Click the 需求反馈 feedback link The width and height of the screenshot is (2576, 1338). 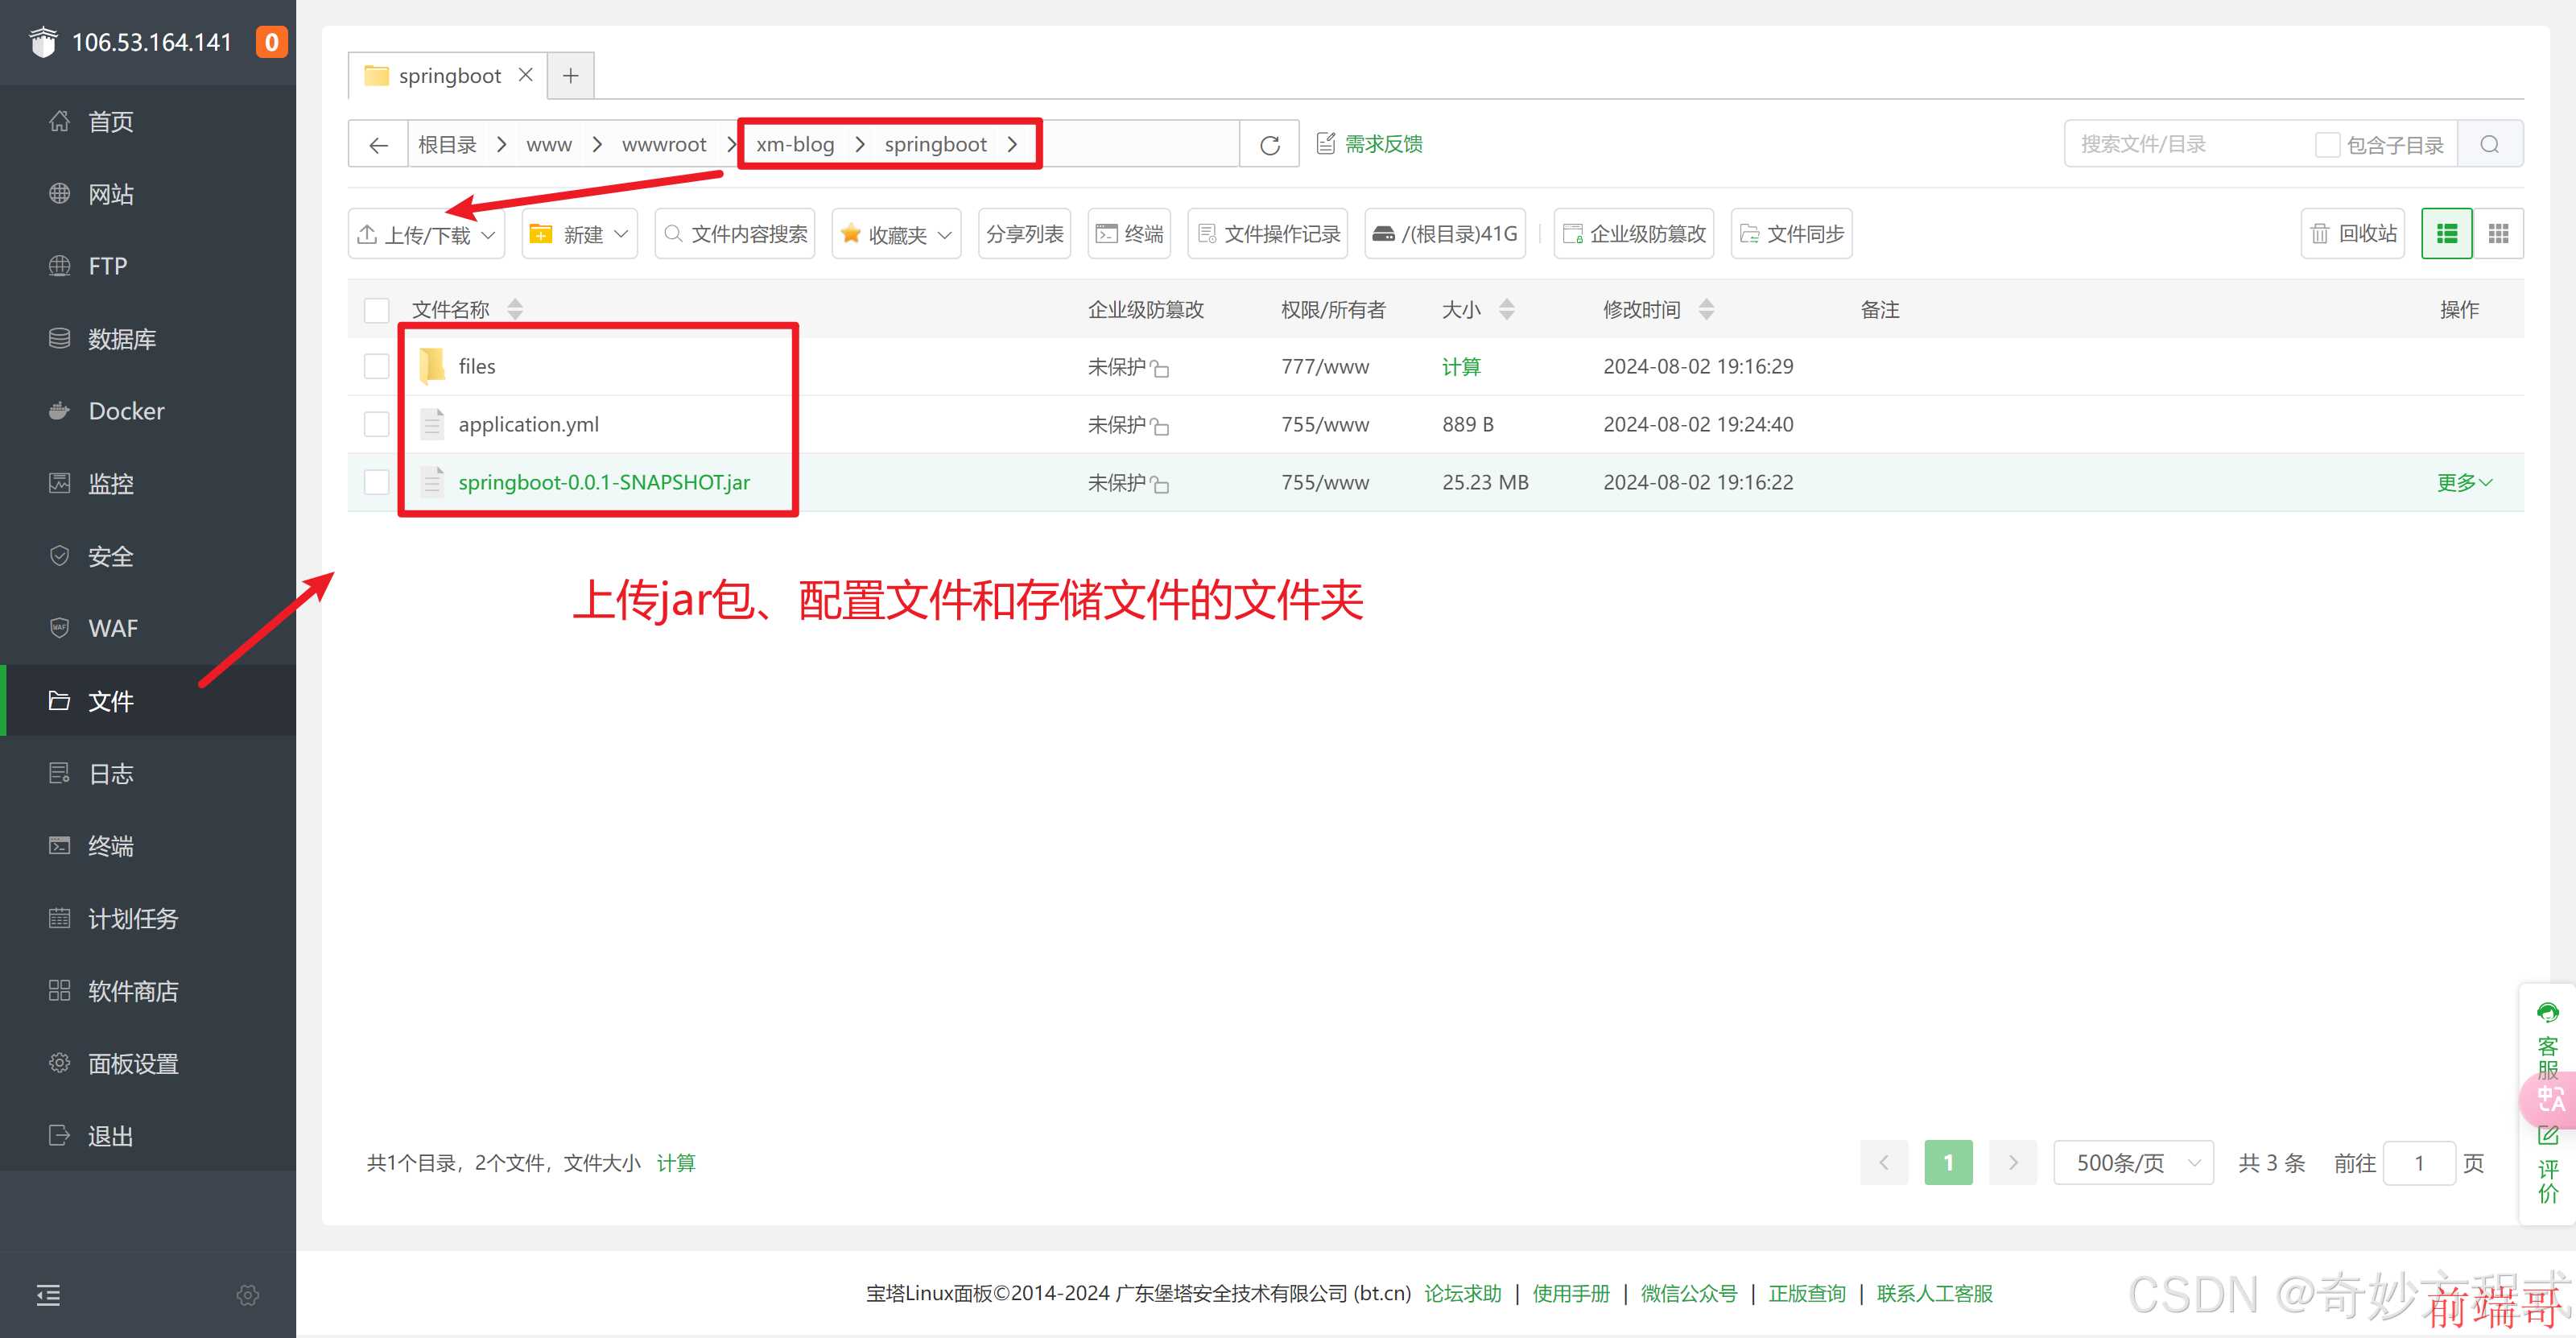1369,144
